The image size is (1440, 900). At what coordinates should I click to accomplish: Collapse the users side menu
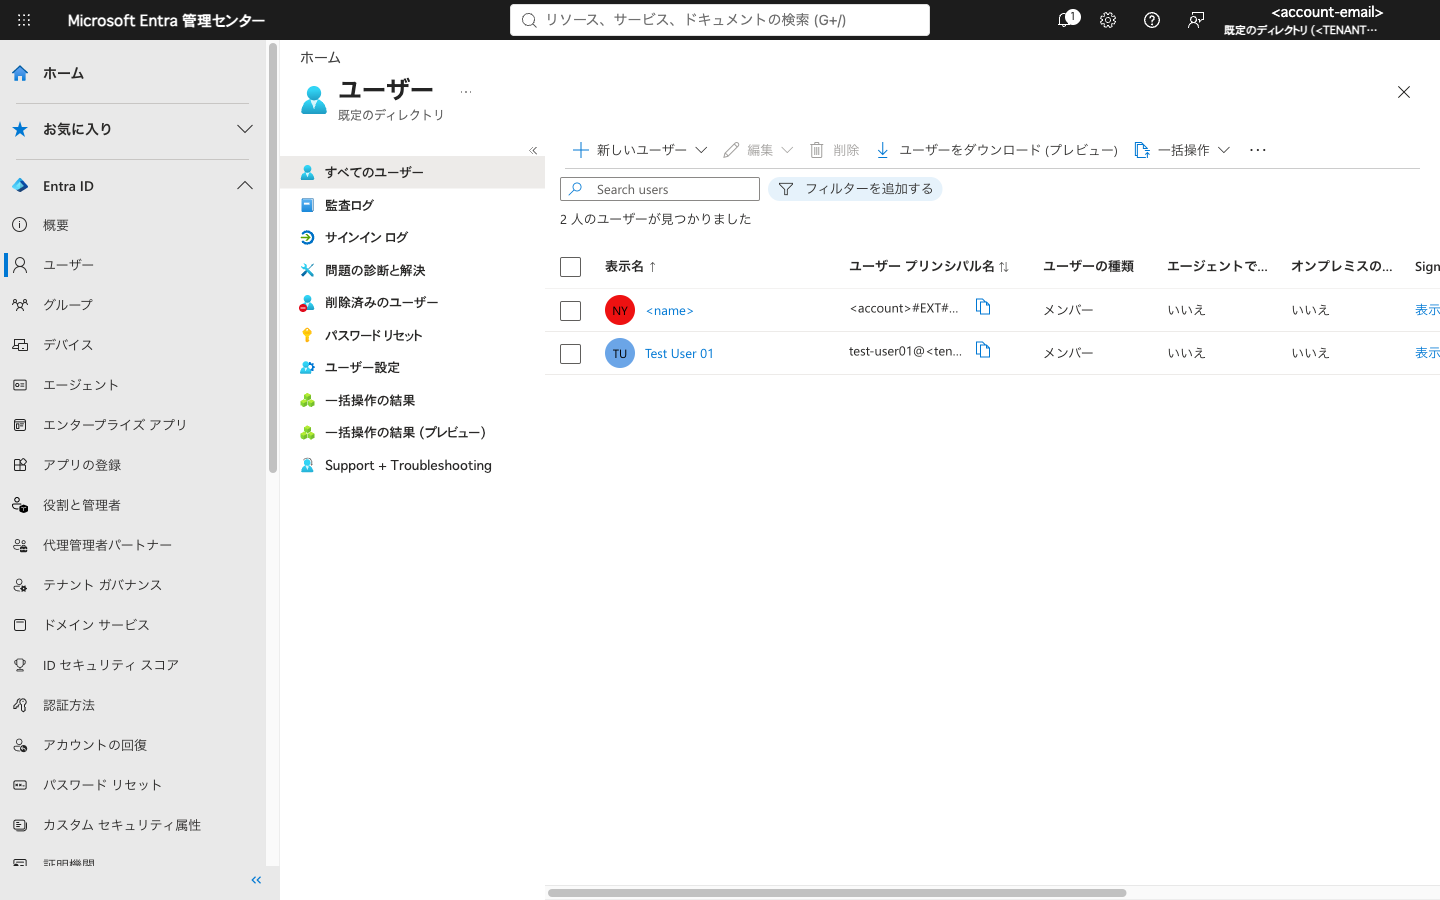(533, 150)
